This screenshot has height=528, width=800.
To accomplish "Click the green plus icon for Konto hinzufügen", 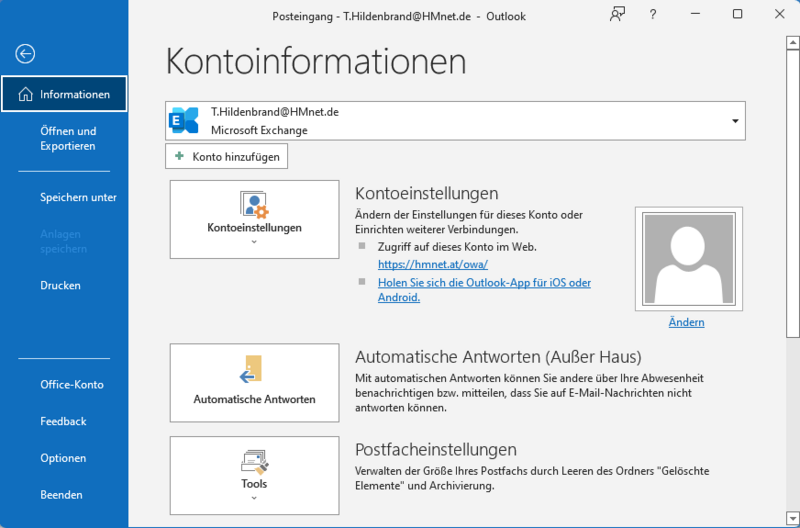I will [179, 156].
